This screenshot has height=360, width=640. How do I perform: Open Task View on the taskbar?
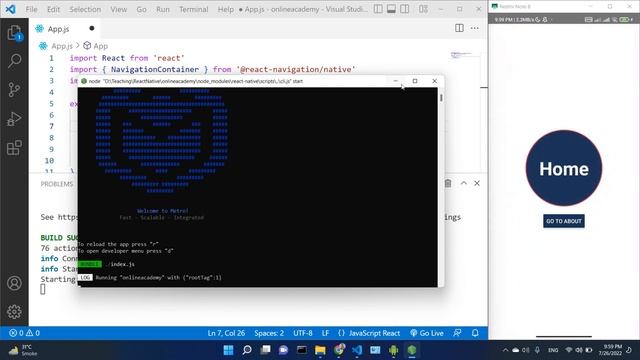coord(265,350)
